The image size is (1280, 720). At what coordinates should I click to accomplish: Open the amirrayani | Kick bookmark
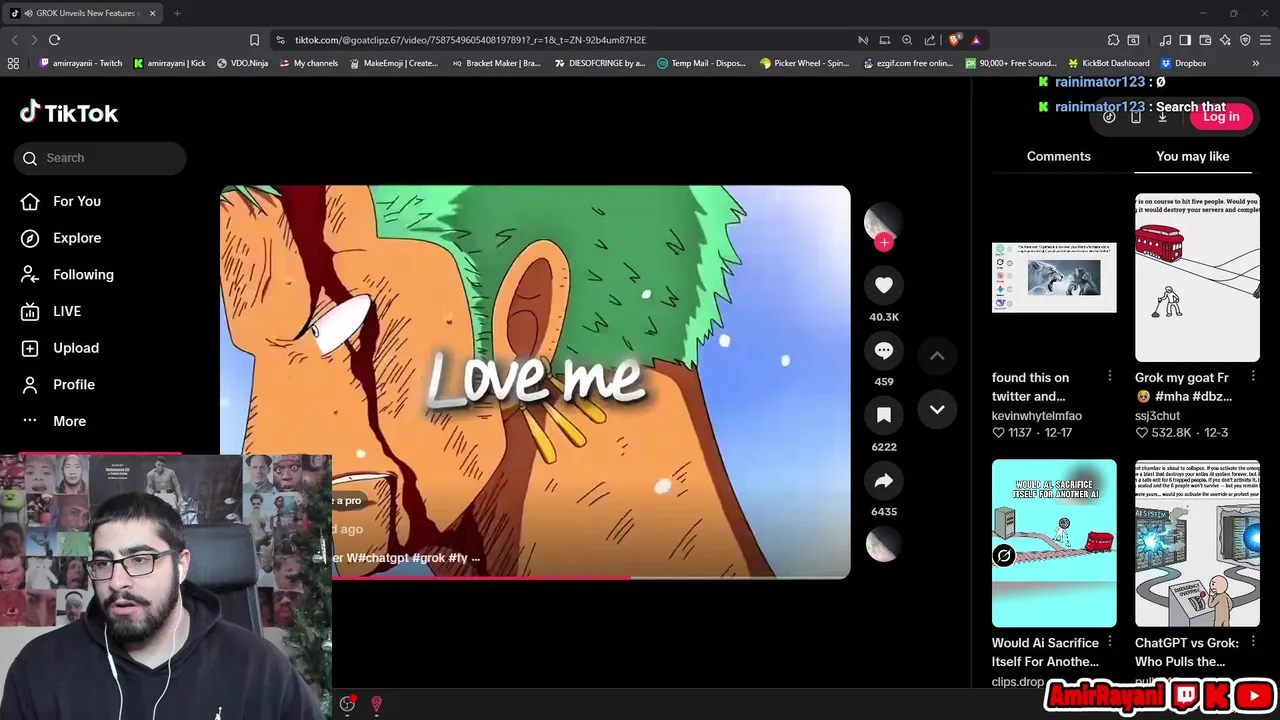point(169,63)
